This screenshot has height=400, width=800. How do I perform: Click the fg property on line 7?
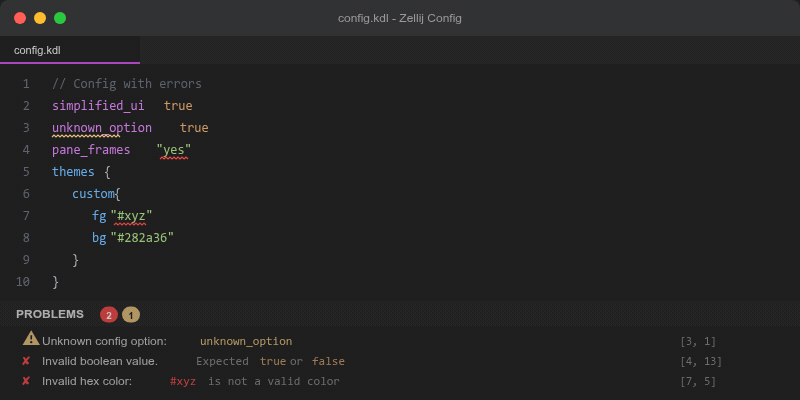click(x=99, y=216)
